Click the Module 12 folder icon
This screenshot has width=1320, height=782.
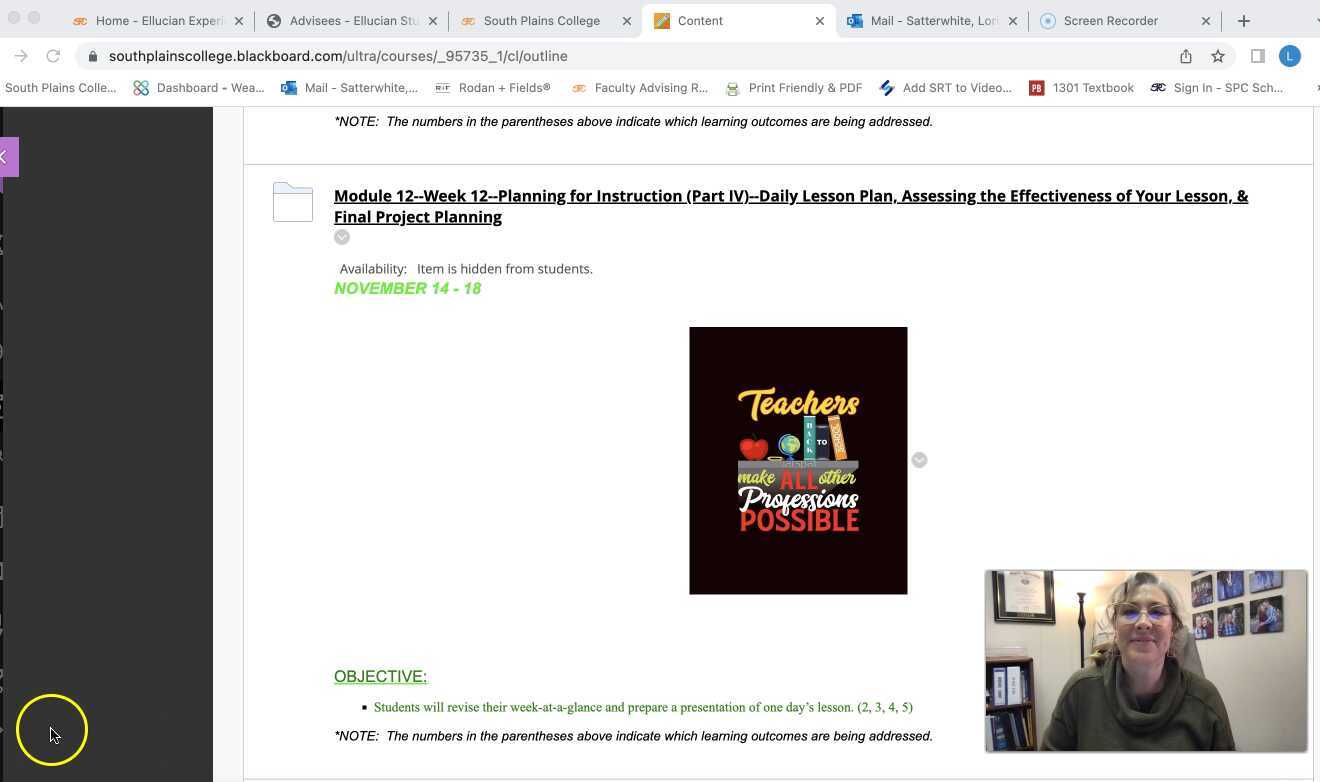(293, 202)
